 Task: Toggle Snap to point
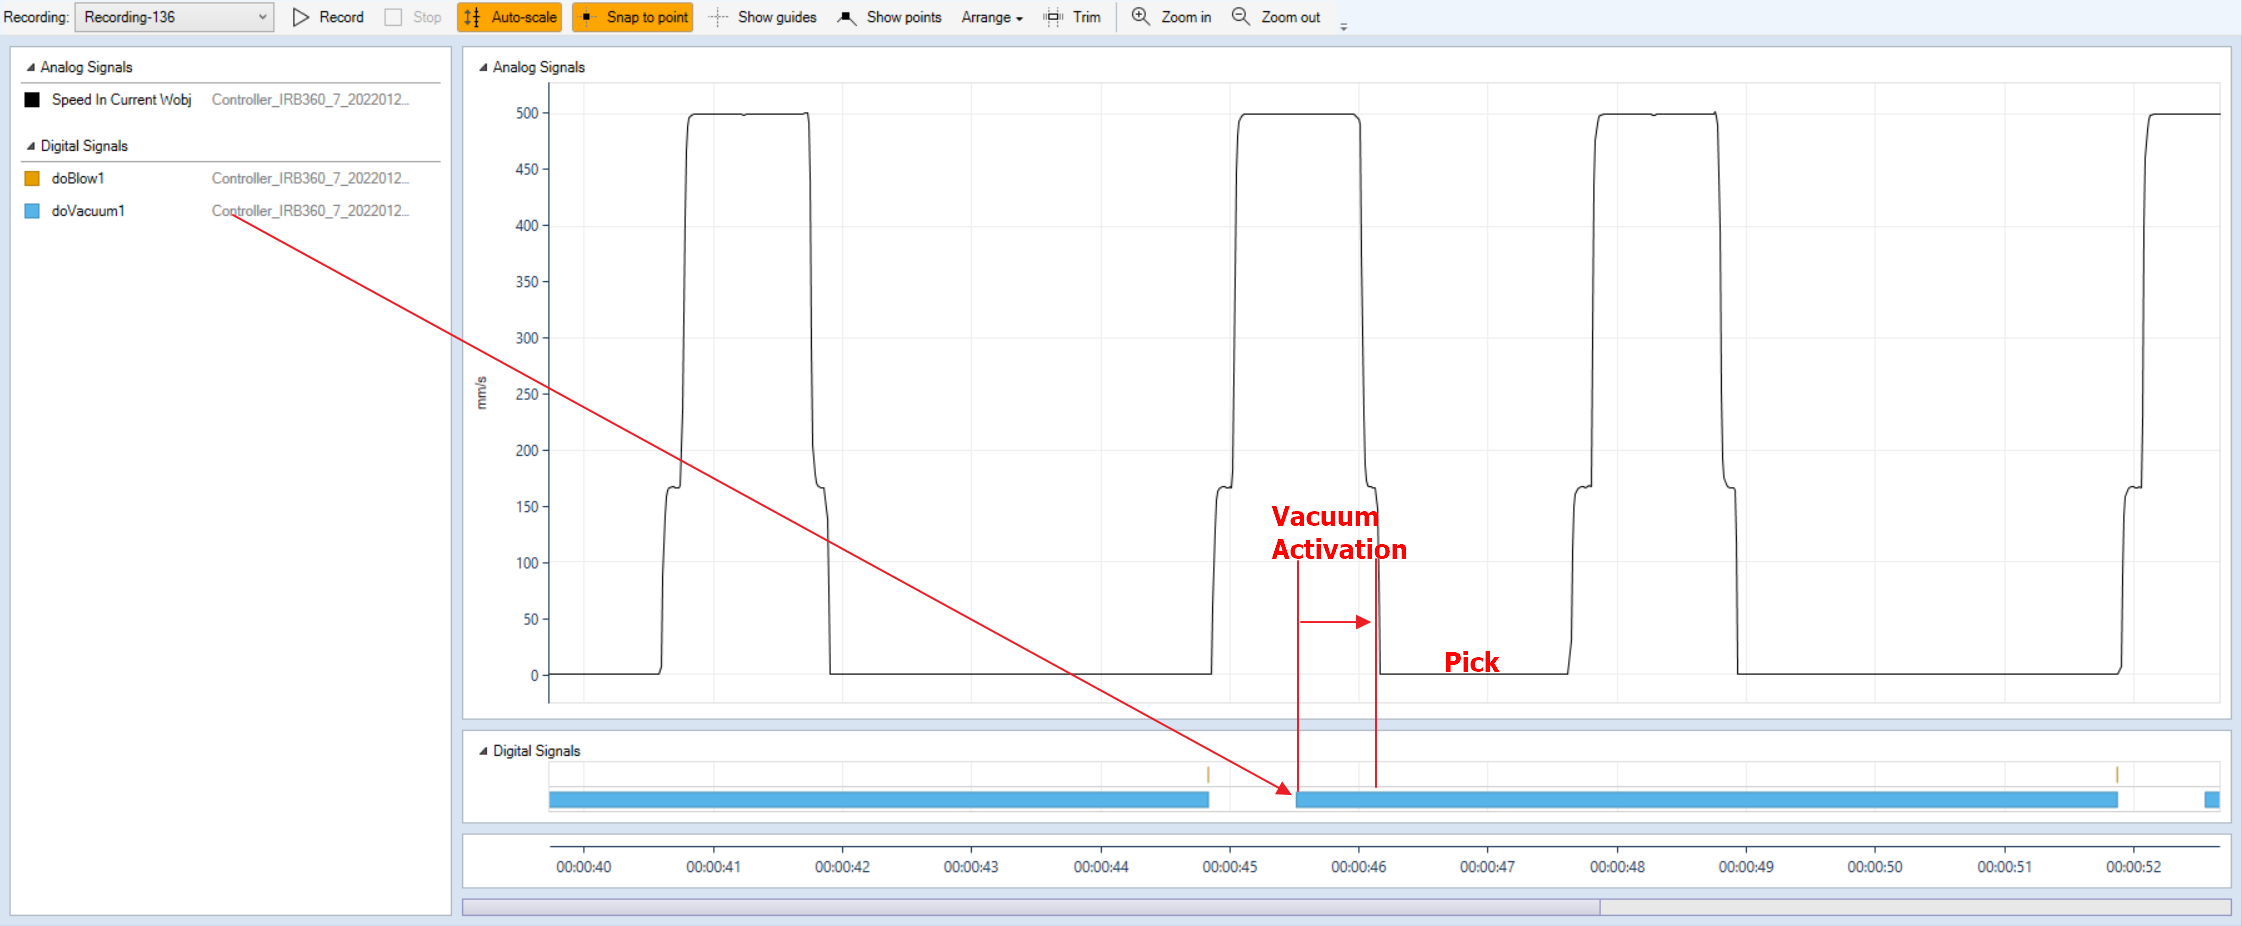click(x=632, y=17)
